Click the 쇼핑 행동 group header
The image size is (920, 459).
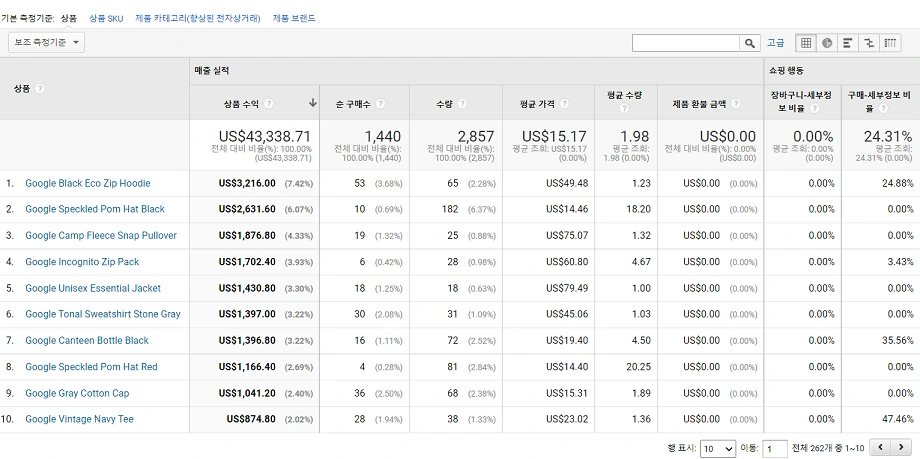click(x=786, y=70)
